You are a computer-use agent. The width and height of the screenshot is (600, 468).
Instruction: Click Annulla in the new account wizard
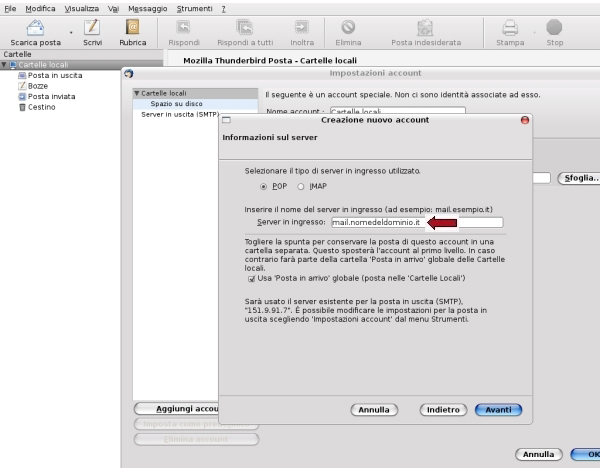(x=374, y=410)
